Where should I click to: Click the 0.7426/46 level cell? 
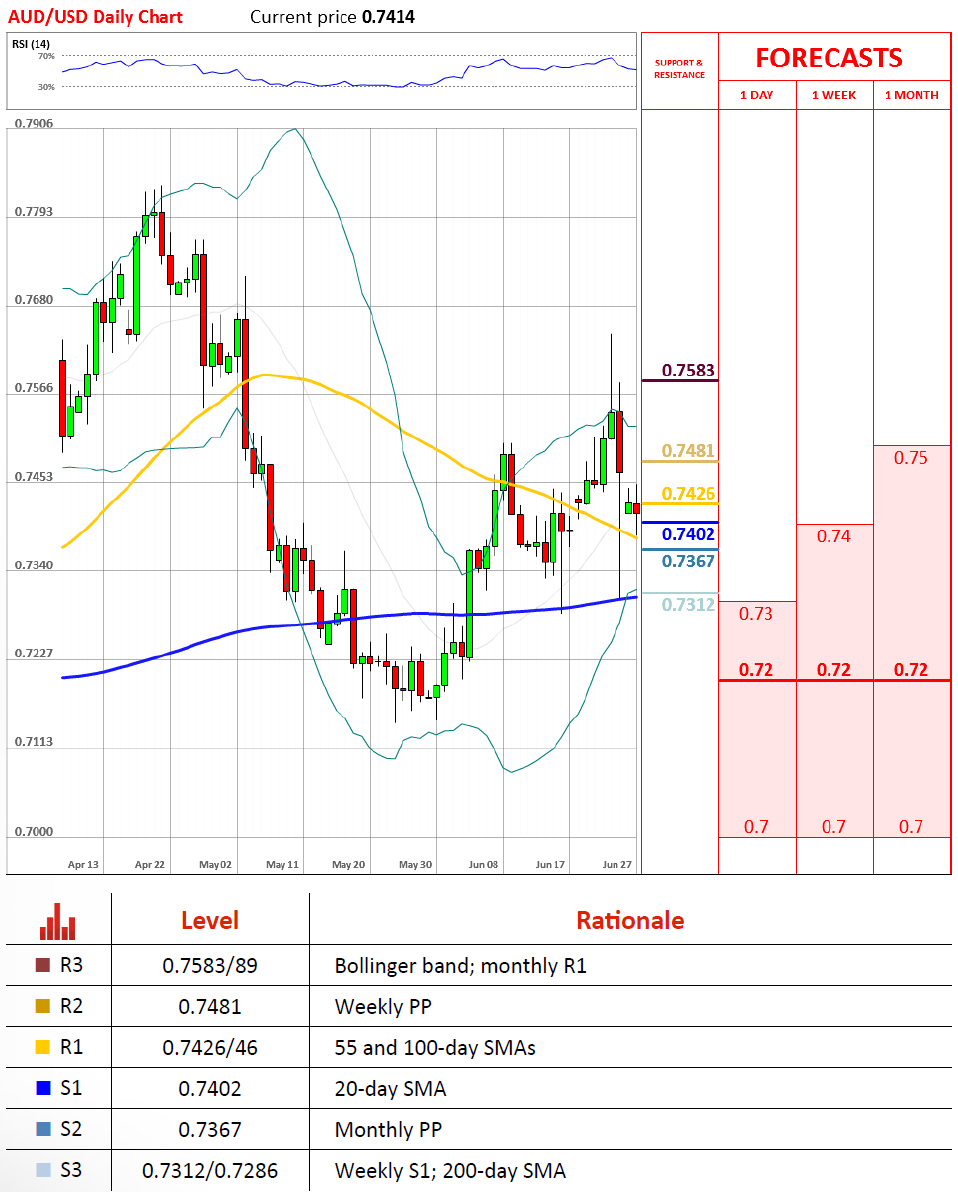pyautogui.click(x=210, y=1048)
